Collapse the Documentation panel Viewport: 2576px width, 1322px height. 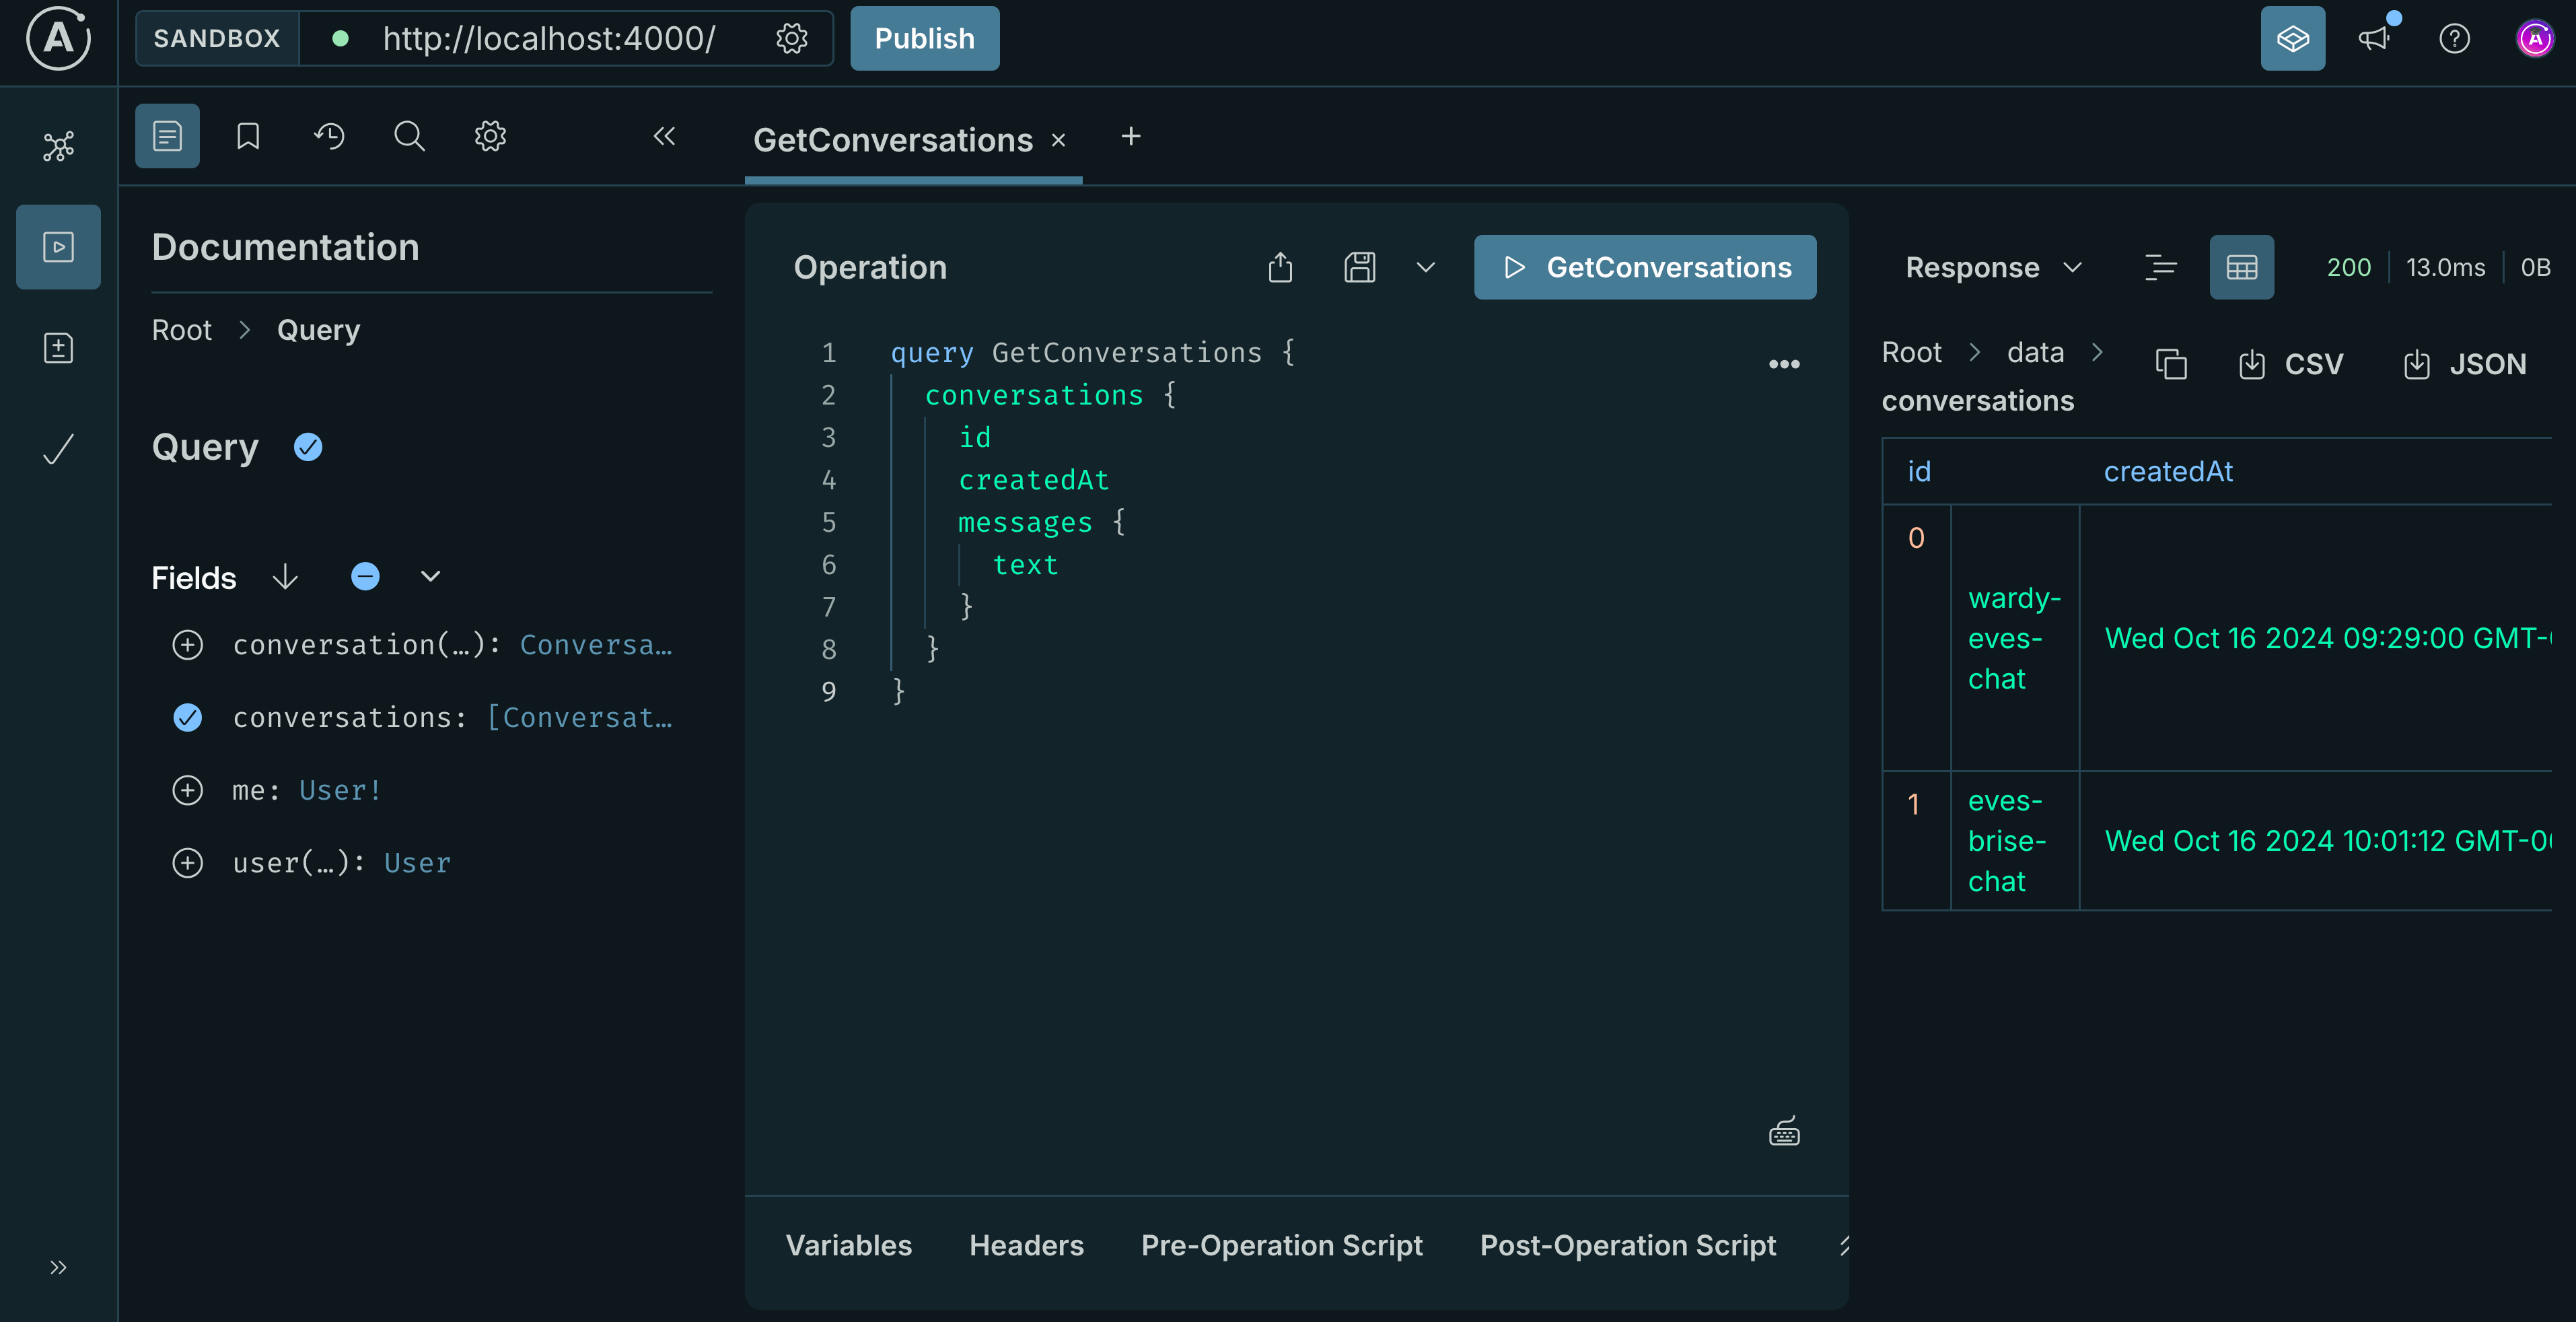tap(664, 136)
